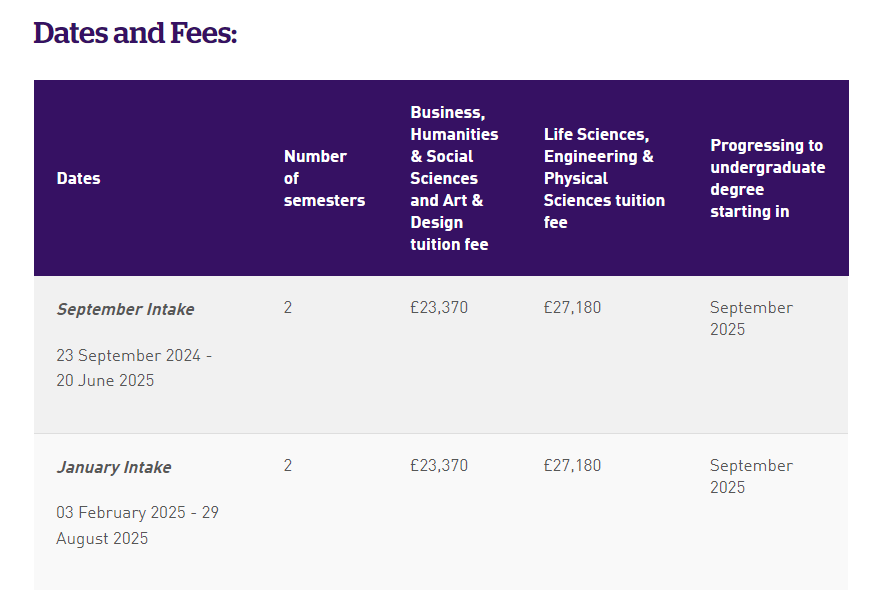Screen dimensions: 882x601
Task: Click the £27,180 fee for January Intake
Action: pos(573,465)
